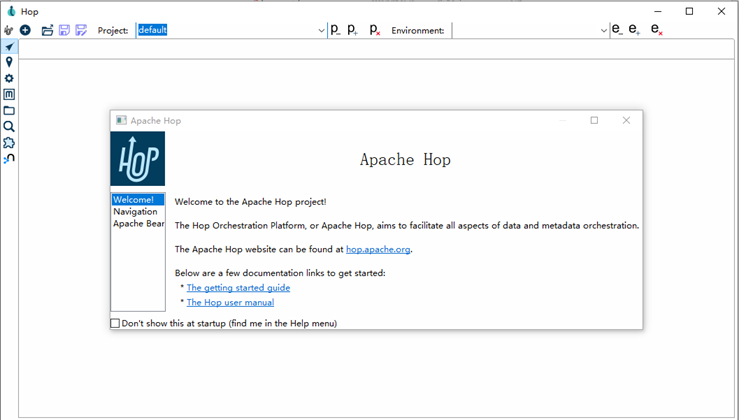Viewport: 739px width, 420px height.
Task: Open the Data Orchestration perspective arrow icon
Action: coord(9,46)
